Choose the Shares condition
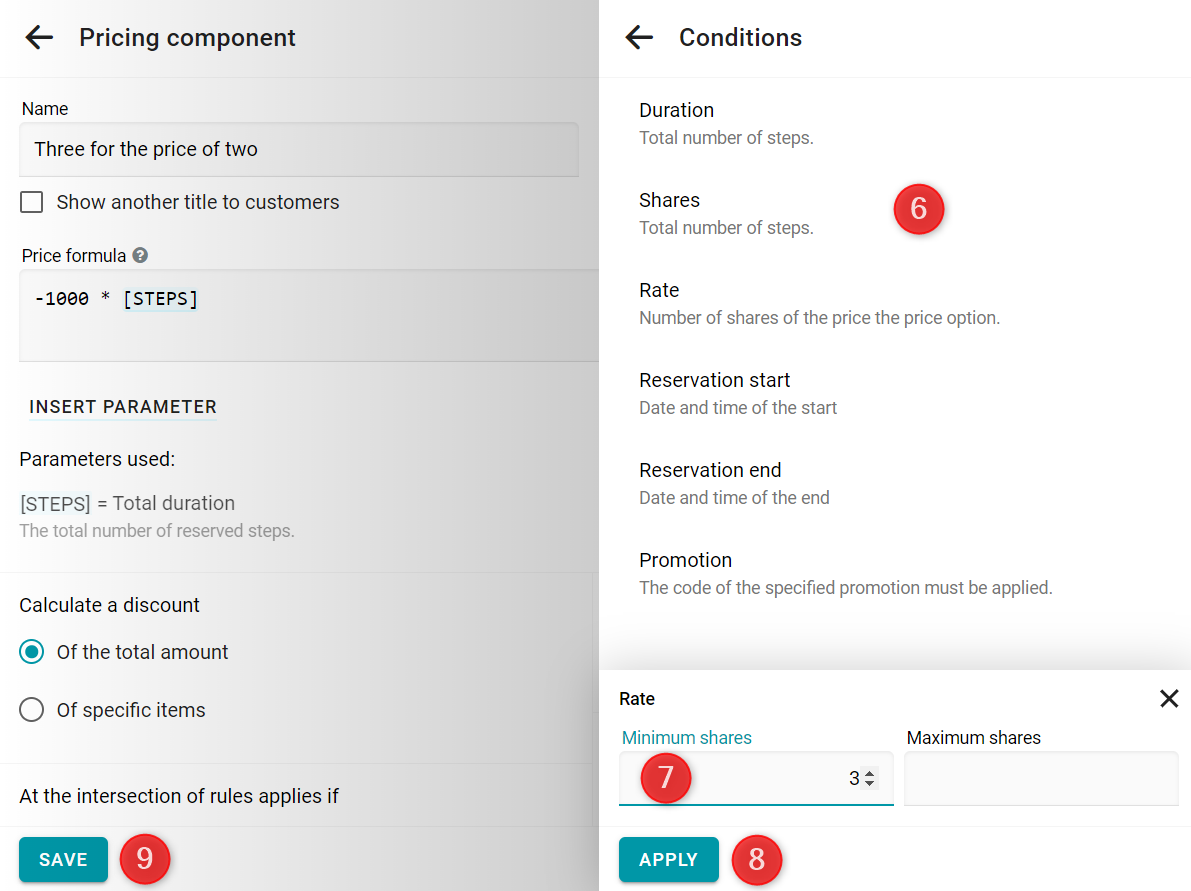 [x=895, y=213]
